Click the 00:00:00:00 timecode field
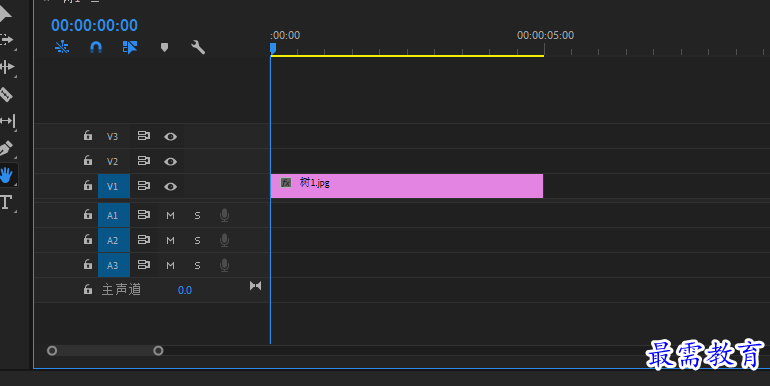Viewport: 770px width, 386px height. (94, 25)
